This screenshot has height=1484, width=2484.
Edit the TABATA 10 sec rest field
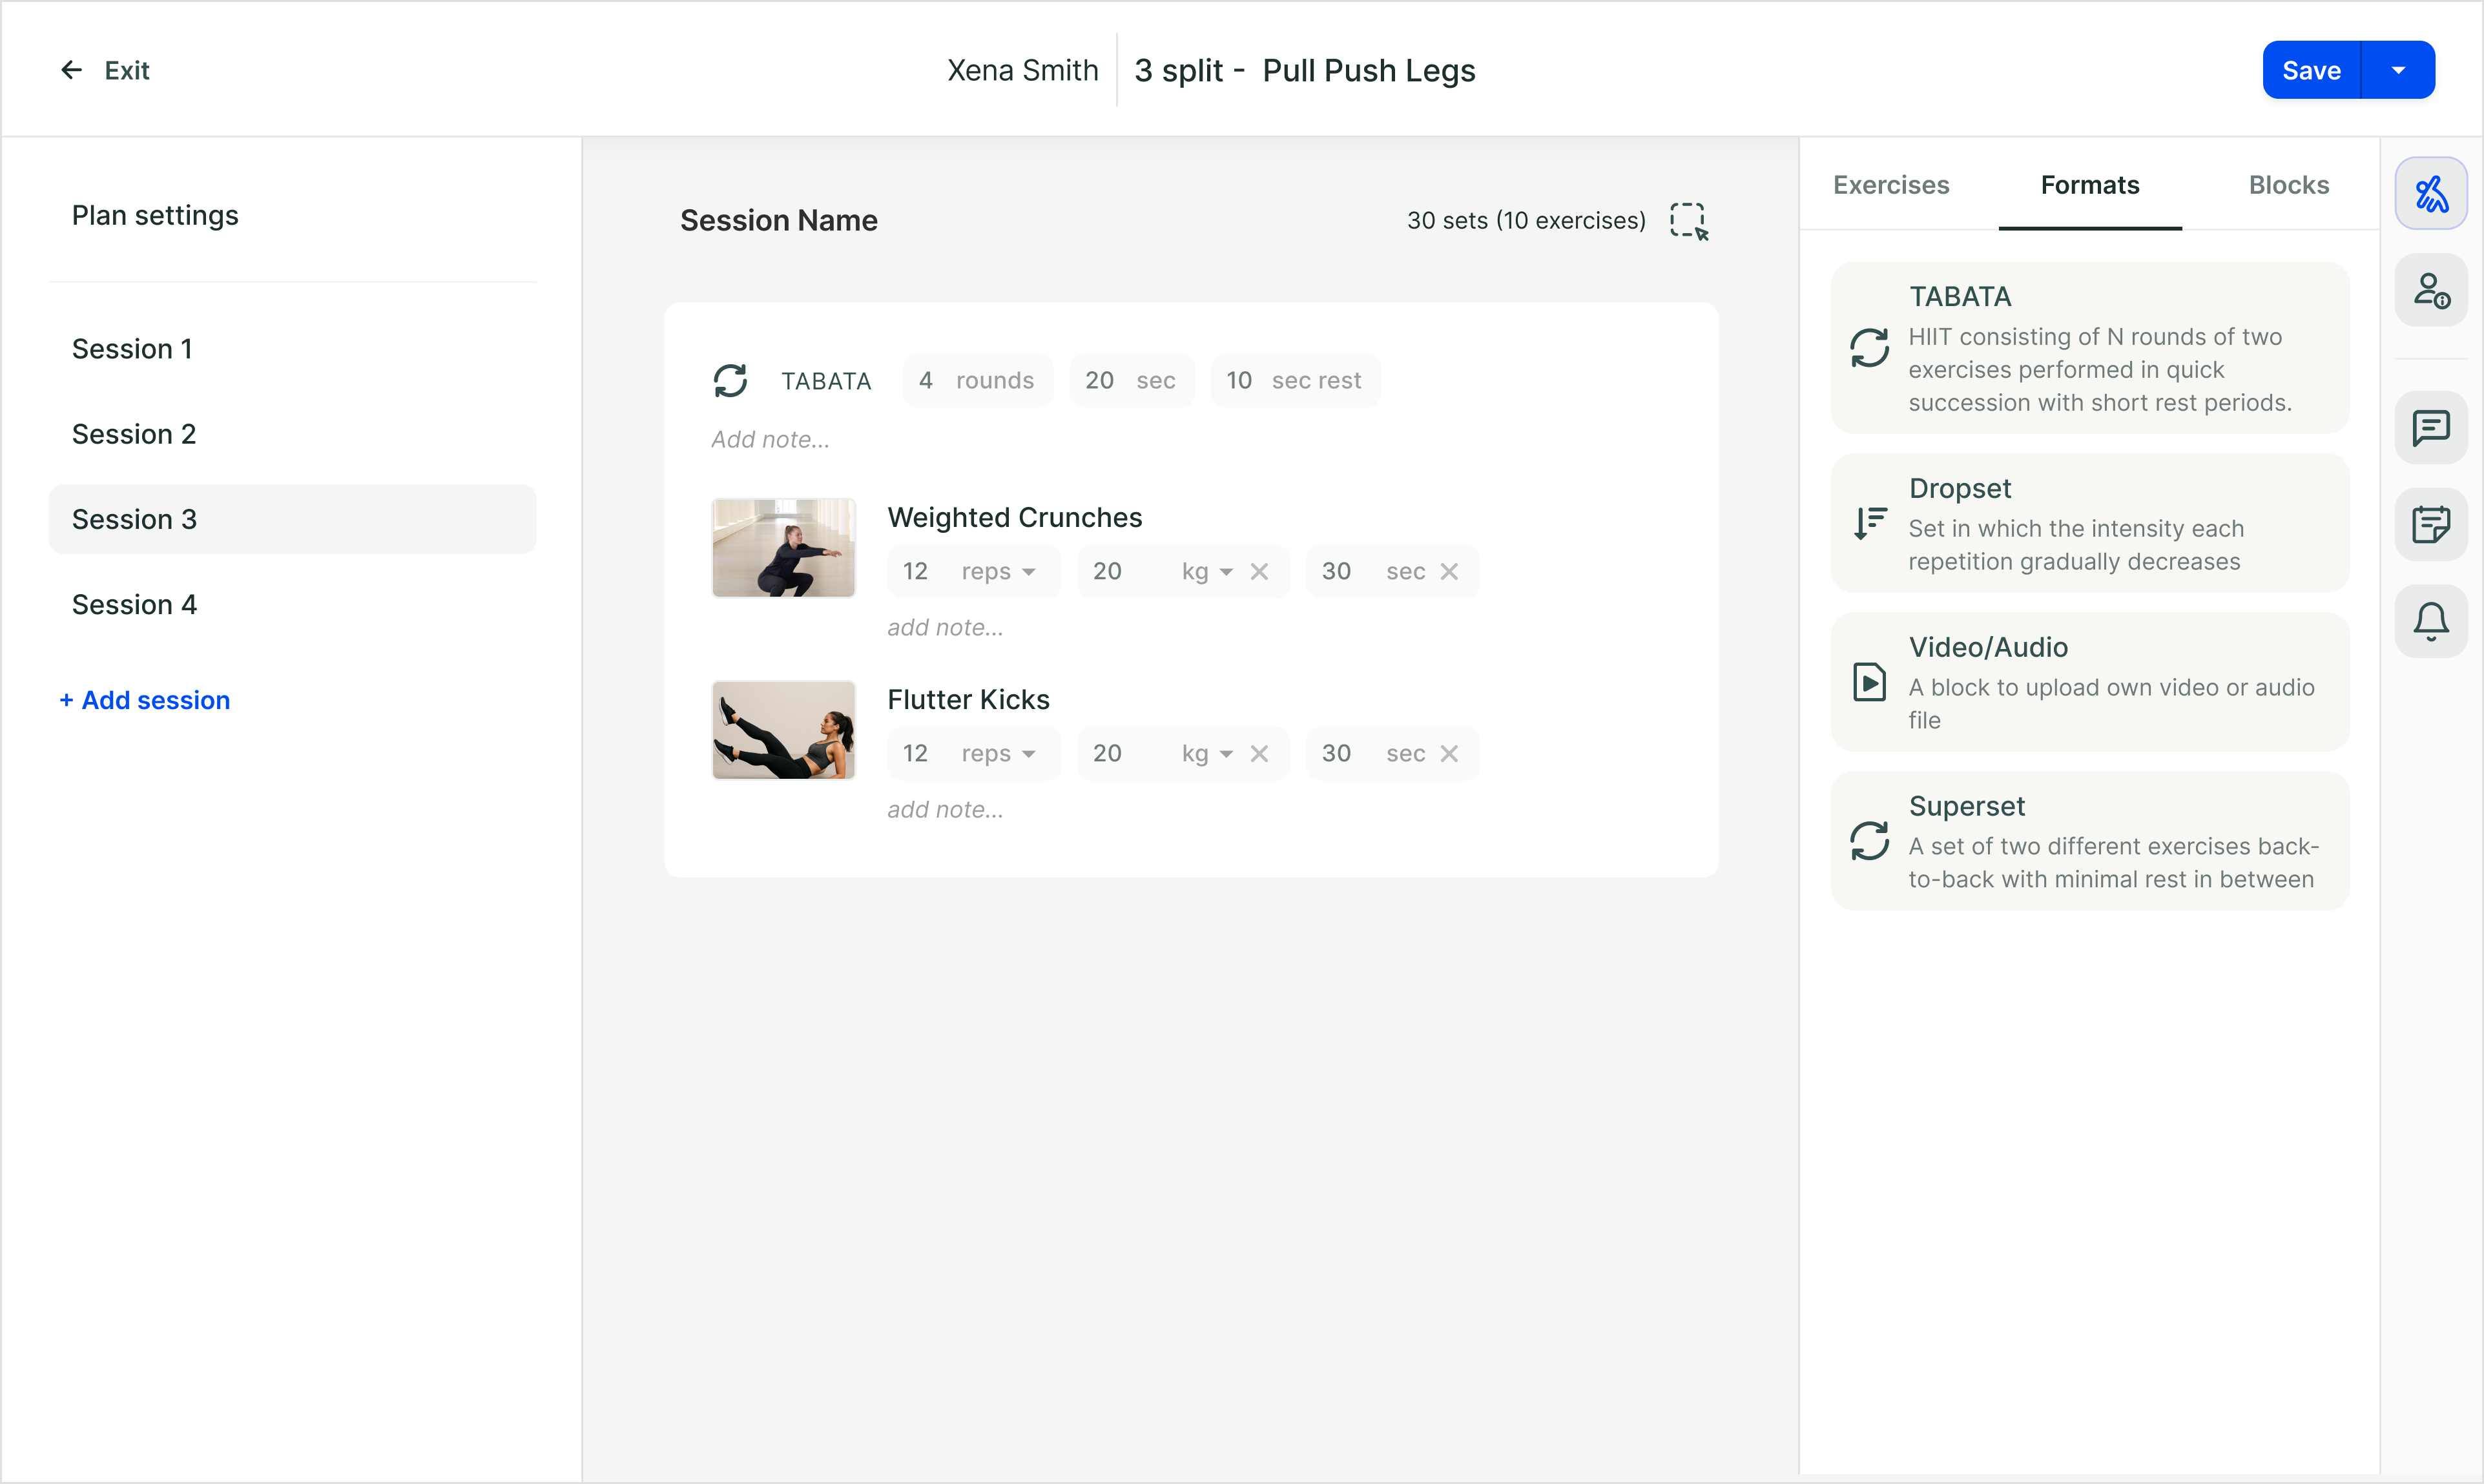click(x=1295, y=381)
